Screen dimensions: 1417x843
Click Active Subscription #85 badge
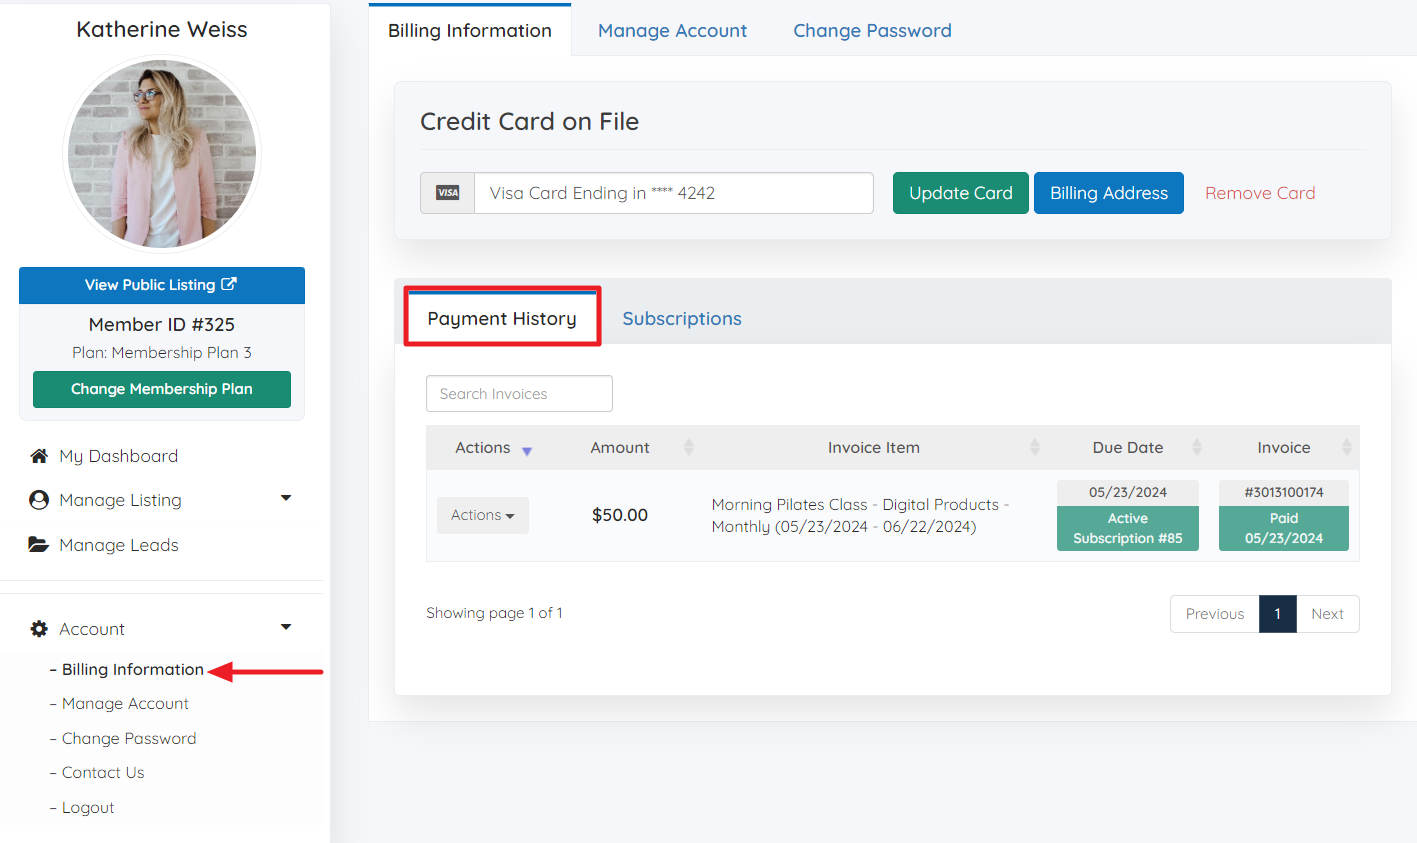[x=1128, y=528]
